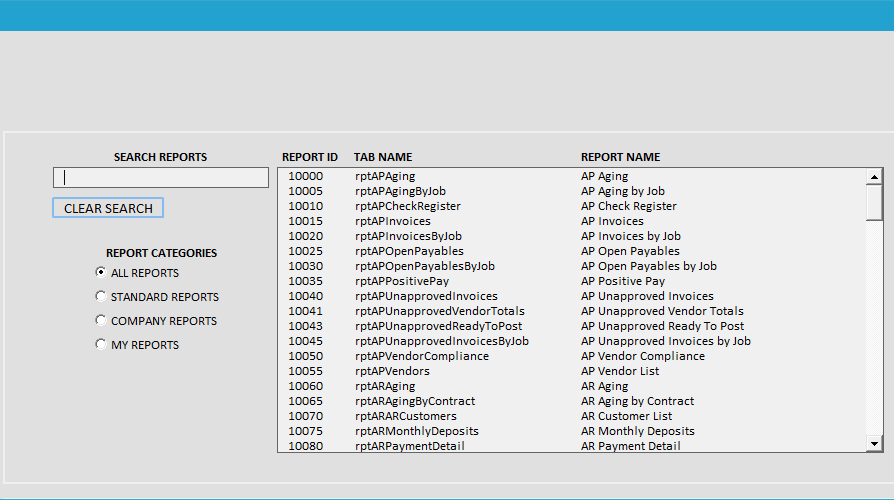Screen dimensions: 894x500
Task: Select the MY REPORTS radio button
Action: 100,344
